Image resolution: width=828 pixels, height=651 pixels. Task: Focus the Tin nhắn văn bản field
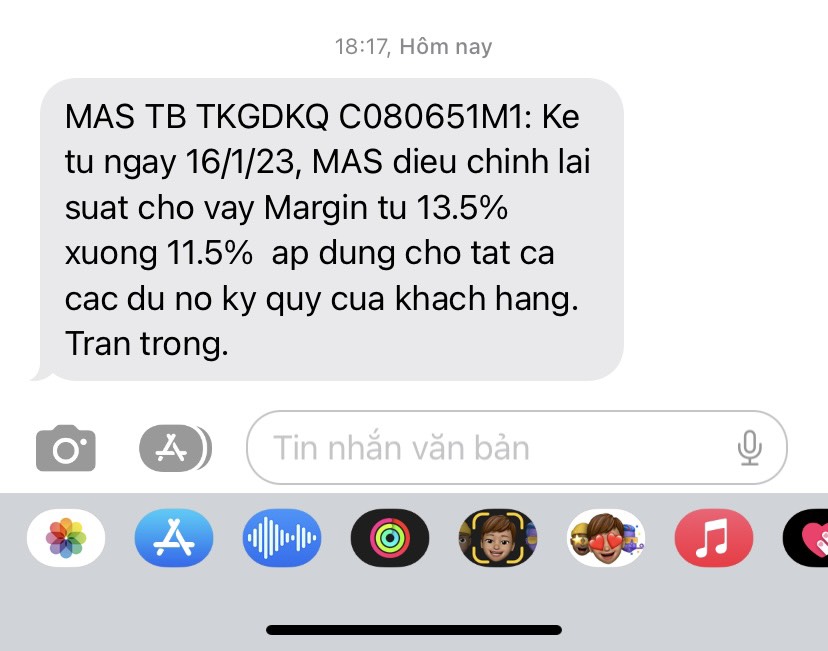516,448
